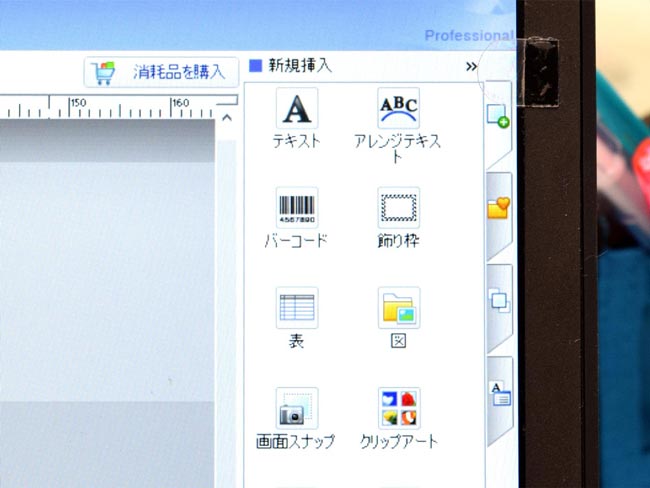Insert Arranged Text (アレンジテキスト)
This screenshot has width=650, height=488.
tap(398, 109)
